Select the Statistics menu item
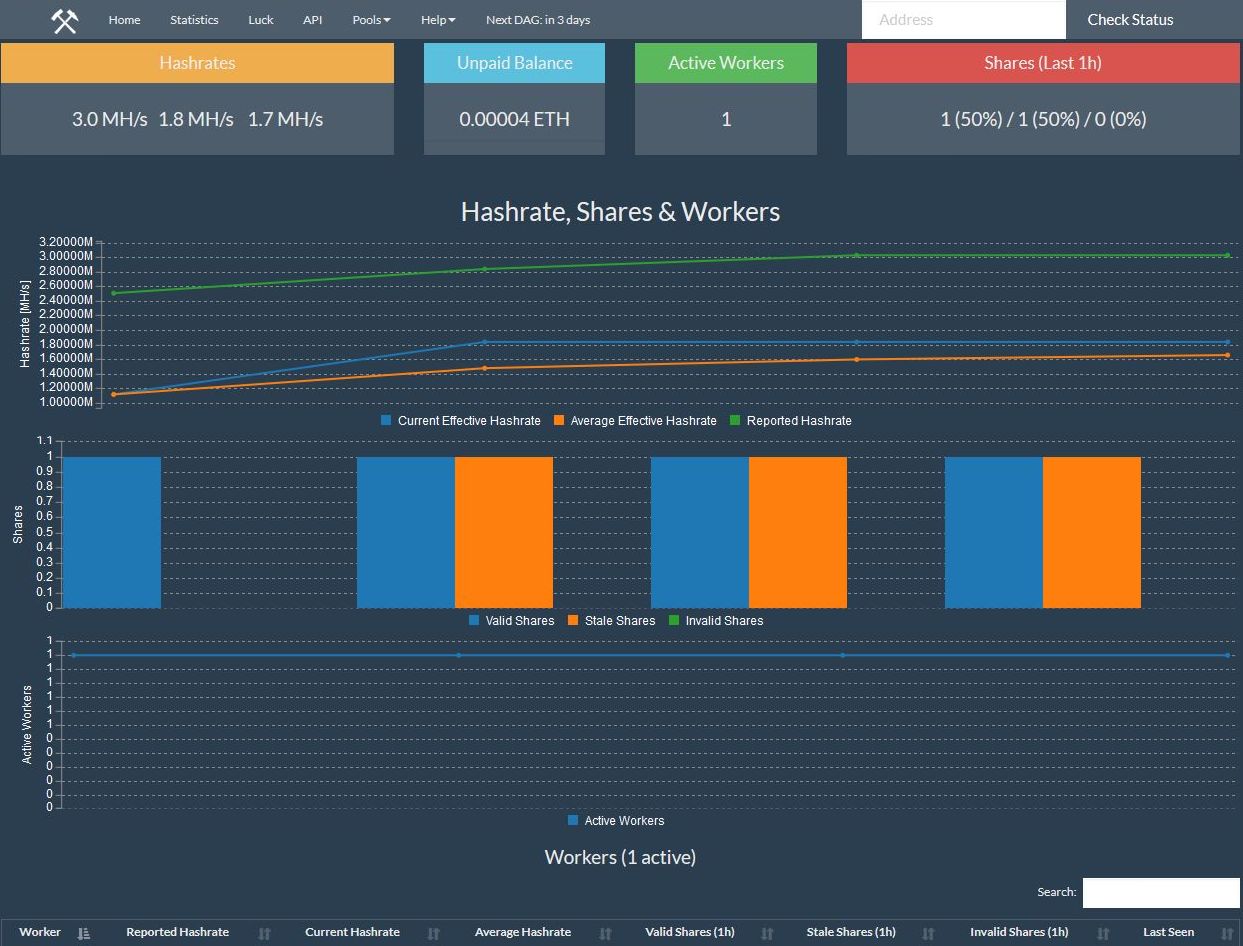The image size is (1243, 946). coord(193,19)
